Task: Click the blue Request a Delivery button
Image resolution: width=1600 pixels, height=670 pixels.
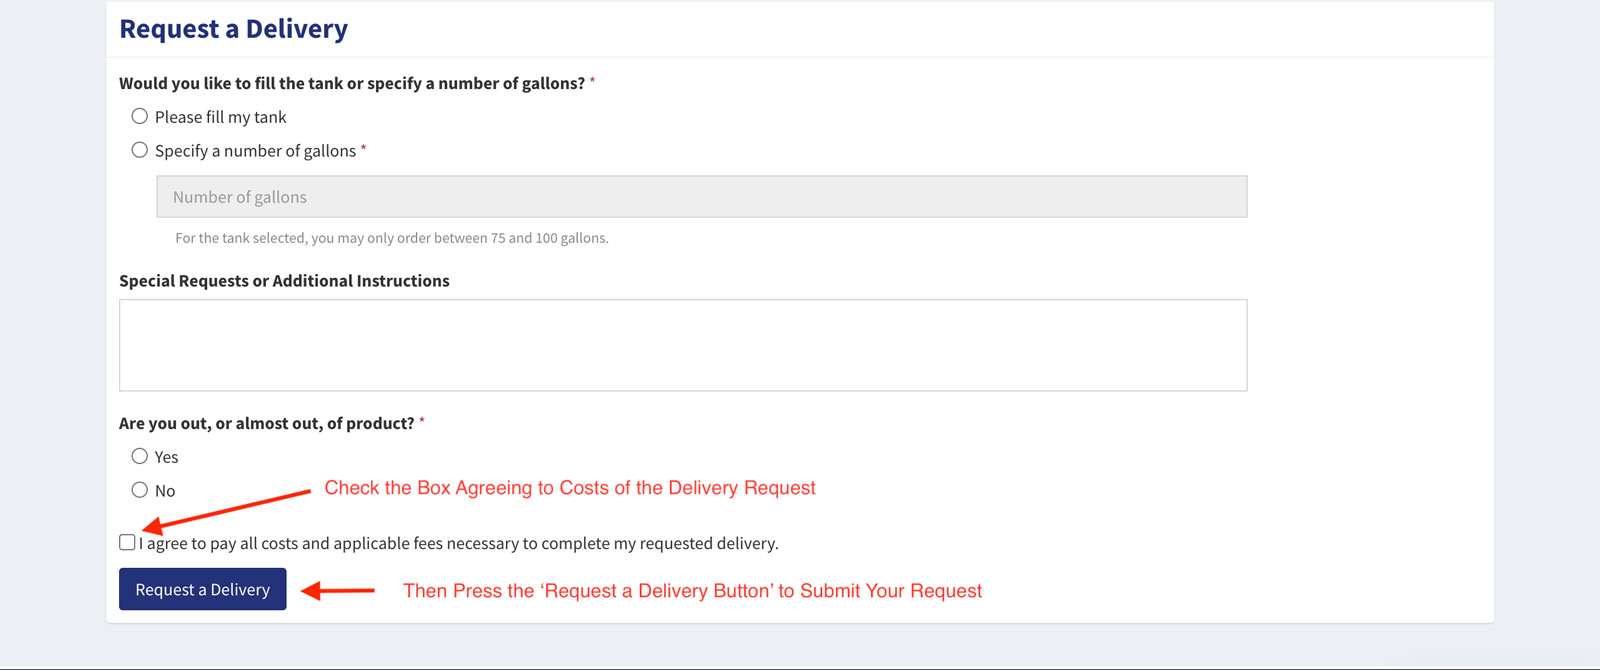Action: [203, 589]
